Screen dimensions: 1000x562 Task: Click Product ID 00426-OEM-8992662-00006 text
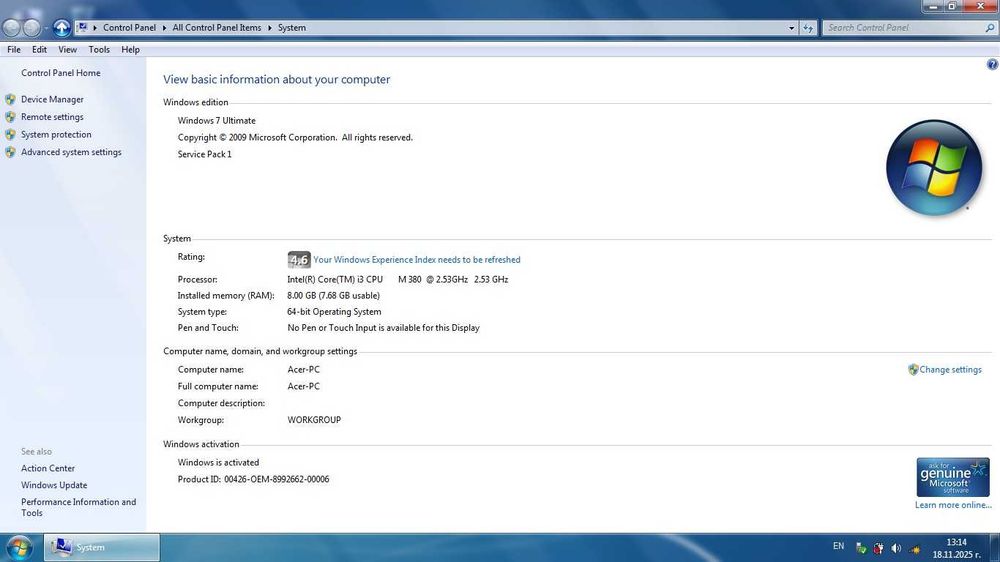click(x=253, y=480)
